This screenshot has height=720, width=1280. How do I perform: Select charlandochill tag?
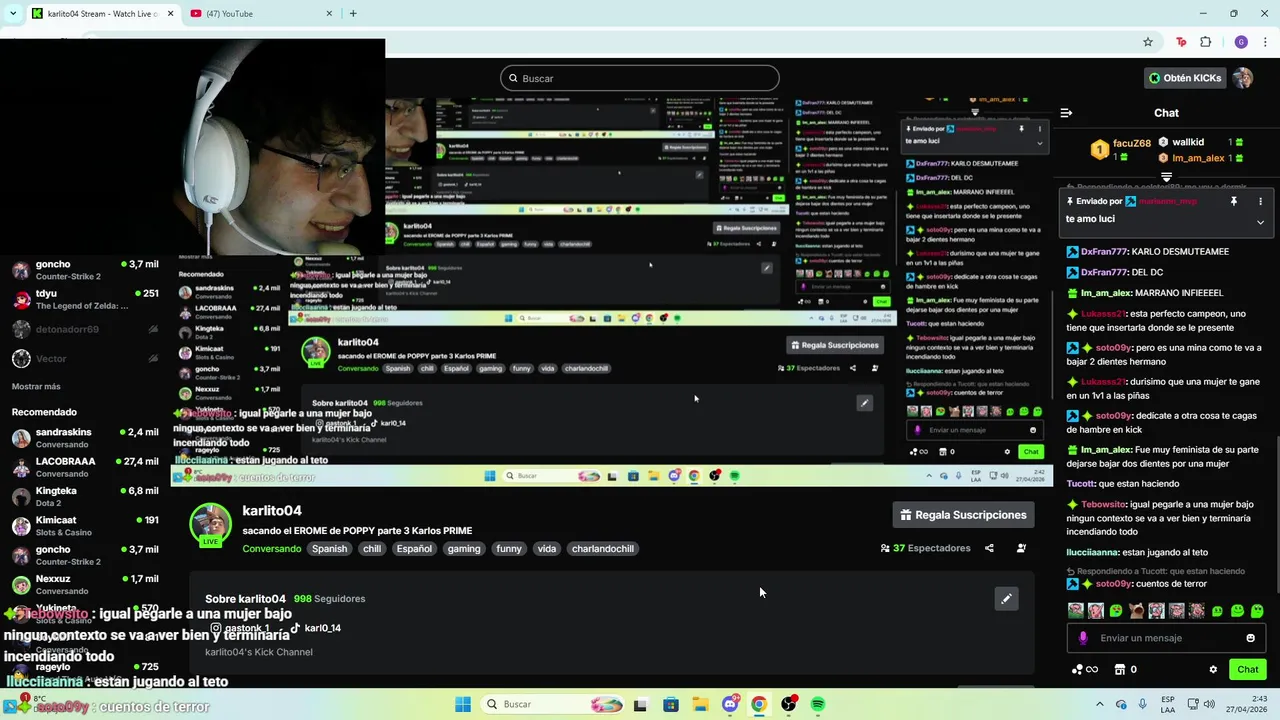[603, 549]
